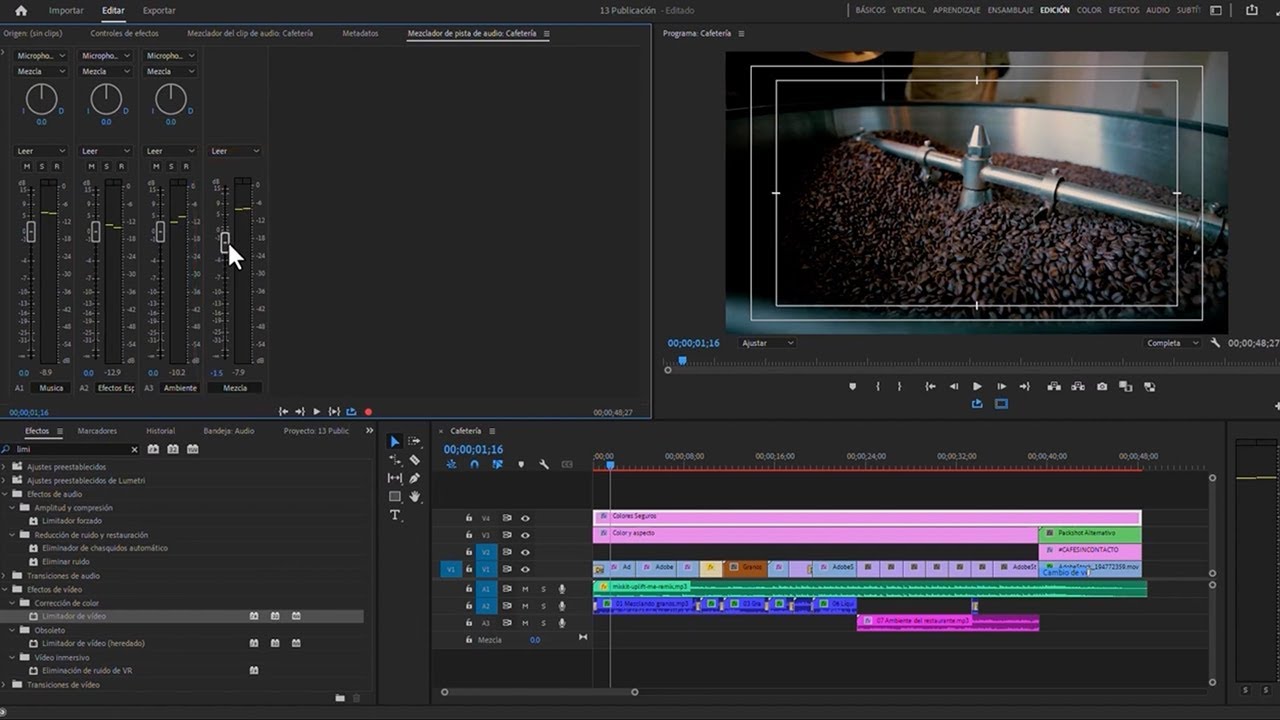Open the Completa playback resolution dropdown
Image resolution: width=1280 pixels, height=720 pixels.
(x=1172, y=343)
